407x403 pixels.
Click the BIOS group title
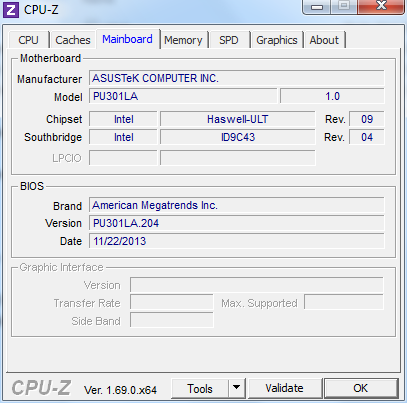[x=32, y=186]
